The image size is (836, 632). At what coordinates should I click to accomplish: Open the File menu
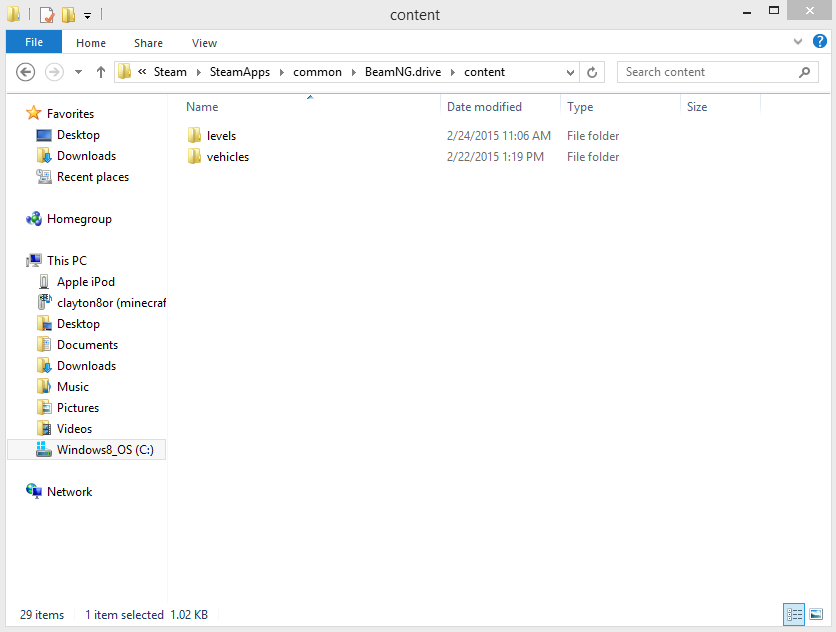click(34, 42)
